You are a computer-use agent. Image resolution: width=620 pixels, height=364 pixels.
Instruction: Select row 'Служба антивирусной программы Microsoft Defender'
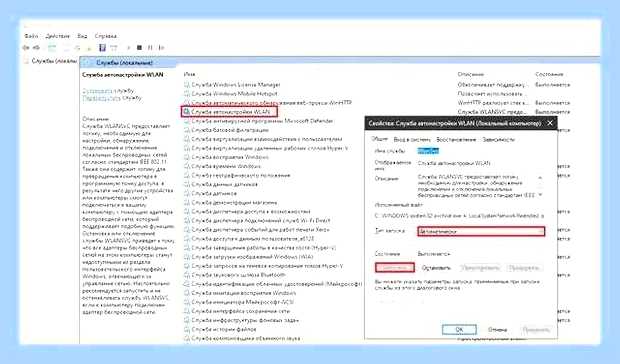pyautogui.click(x=259, y=121)
